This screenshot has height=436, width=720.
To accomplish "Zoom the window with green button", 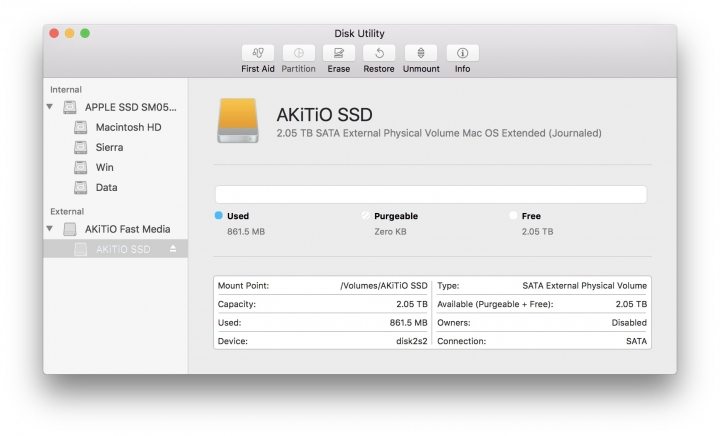I will click(85, 33).
